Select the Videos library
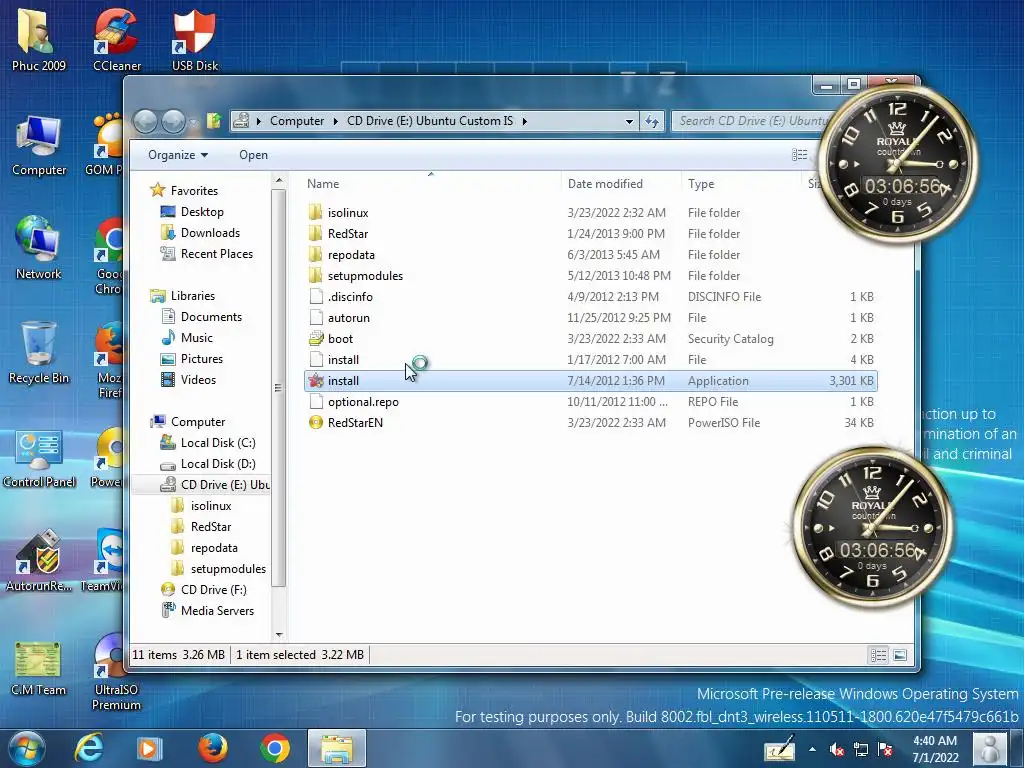 (x=198, y=379)
